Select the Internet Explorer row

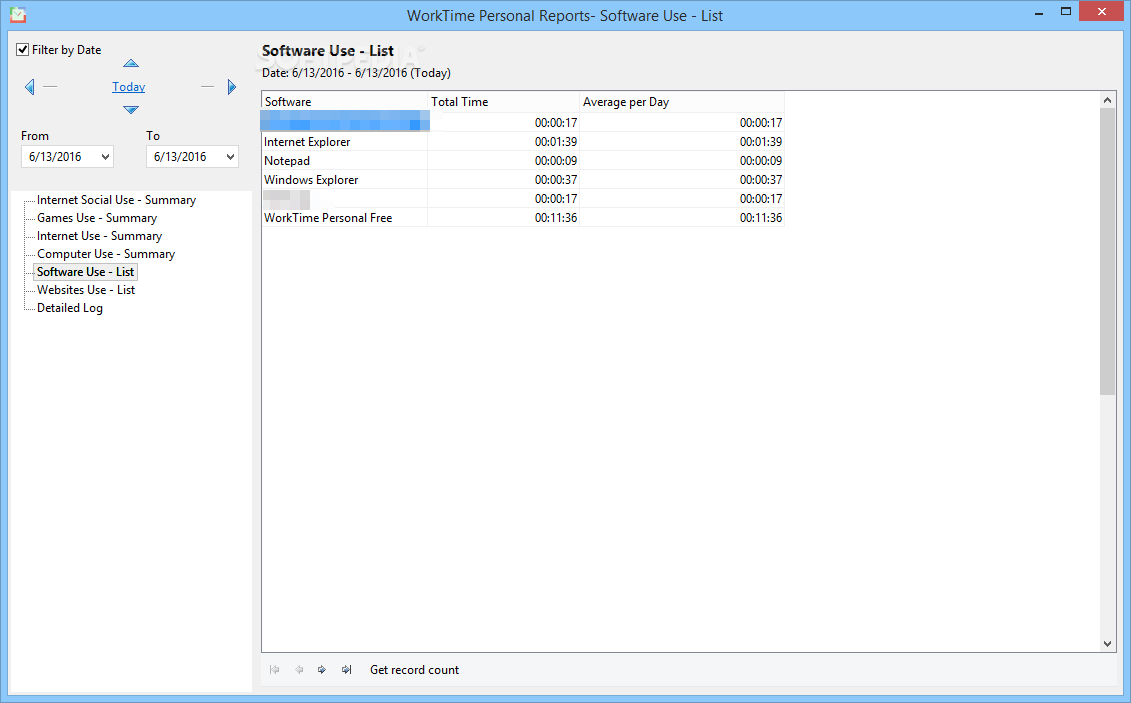pyautogui.click(x=522, y=142)
